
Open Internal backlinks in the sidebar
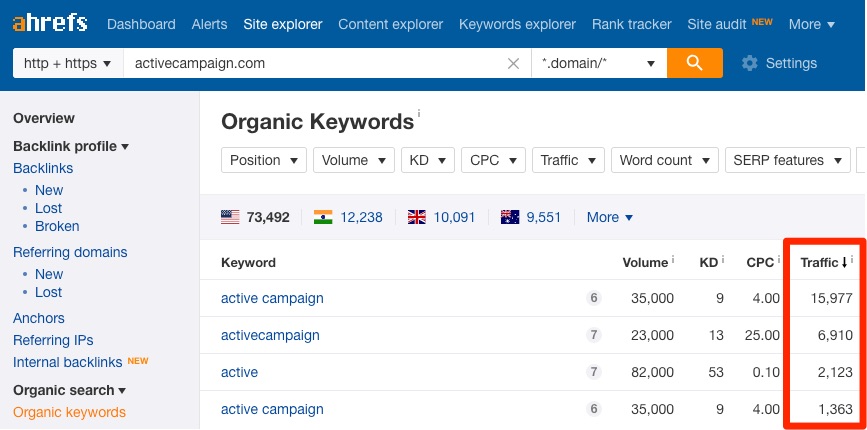pyautogui.click(x=67, y=363)
